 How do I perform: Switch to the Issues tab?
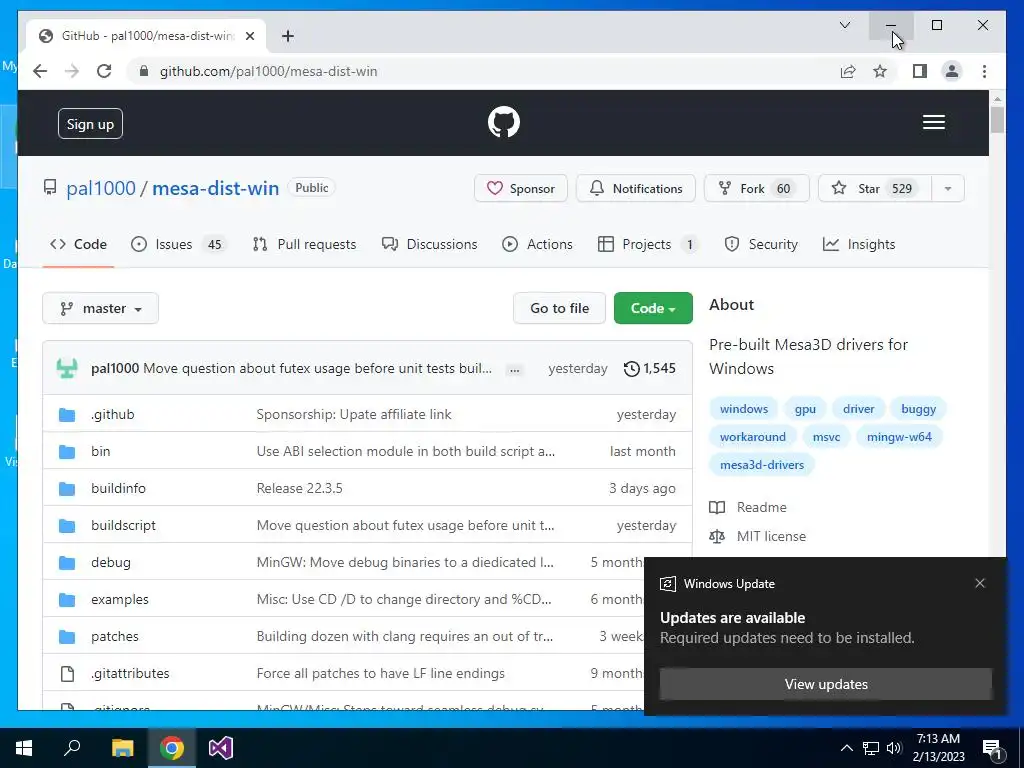coord(179,244)
